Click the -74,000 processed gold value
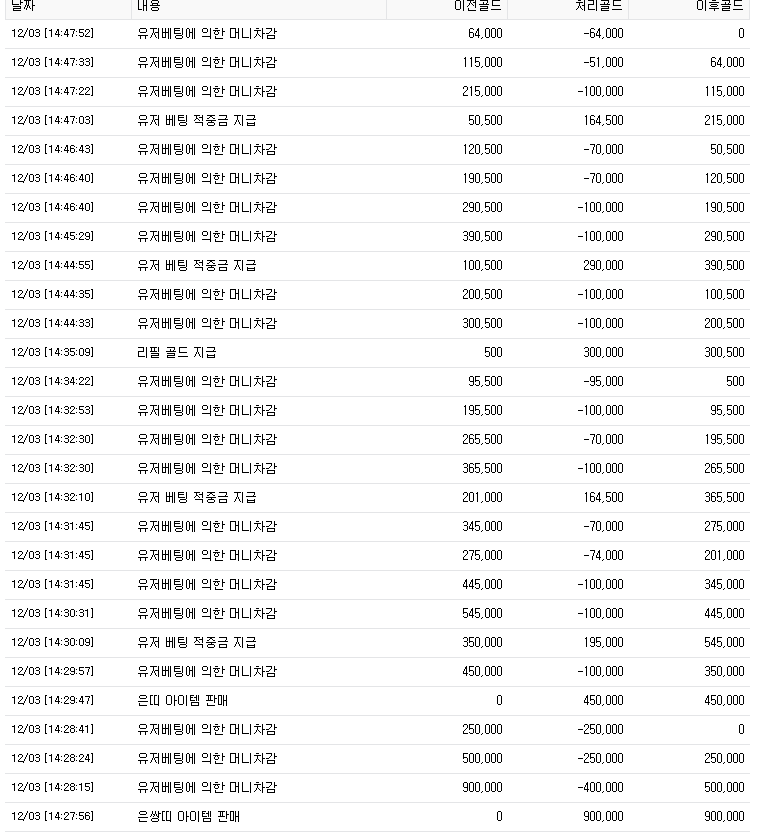The width and height of the screenshot is (758, 836). [603, 555]
